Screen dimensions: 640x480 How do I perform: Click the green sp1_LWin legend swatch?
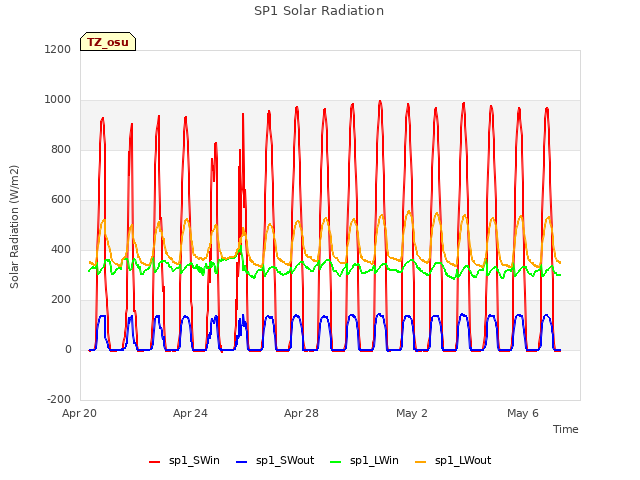click(336, 462)
